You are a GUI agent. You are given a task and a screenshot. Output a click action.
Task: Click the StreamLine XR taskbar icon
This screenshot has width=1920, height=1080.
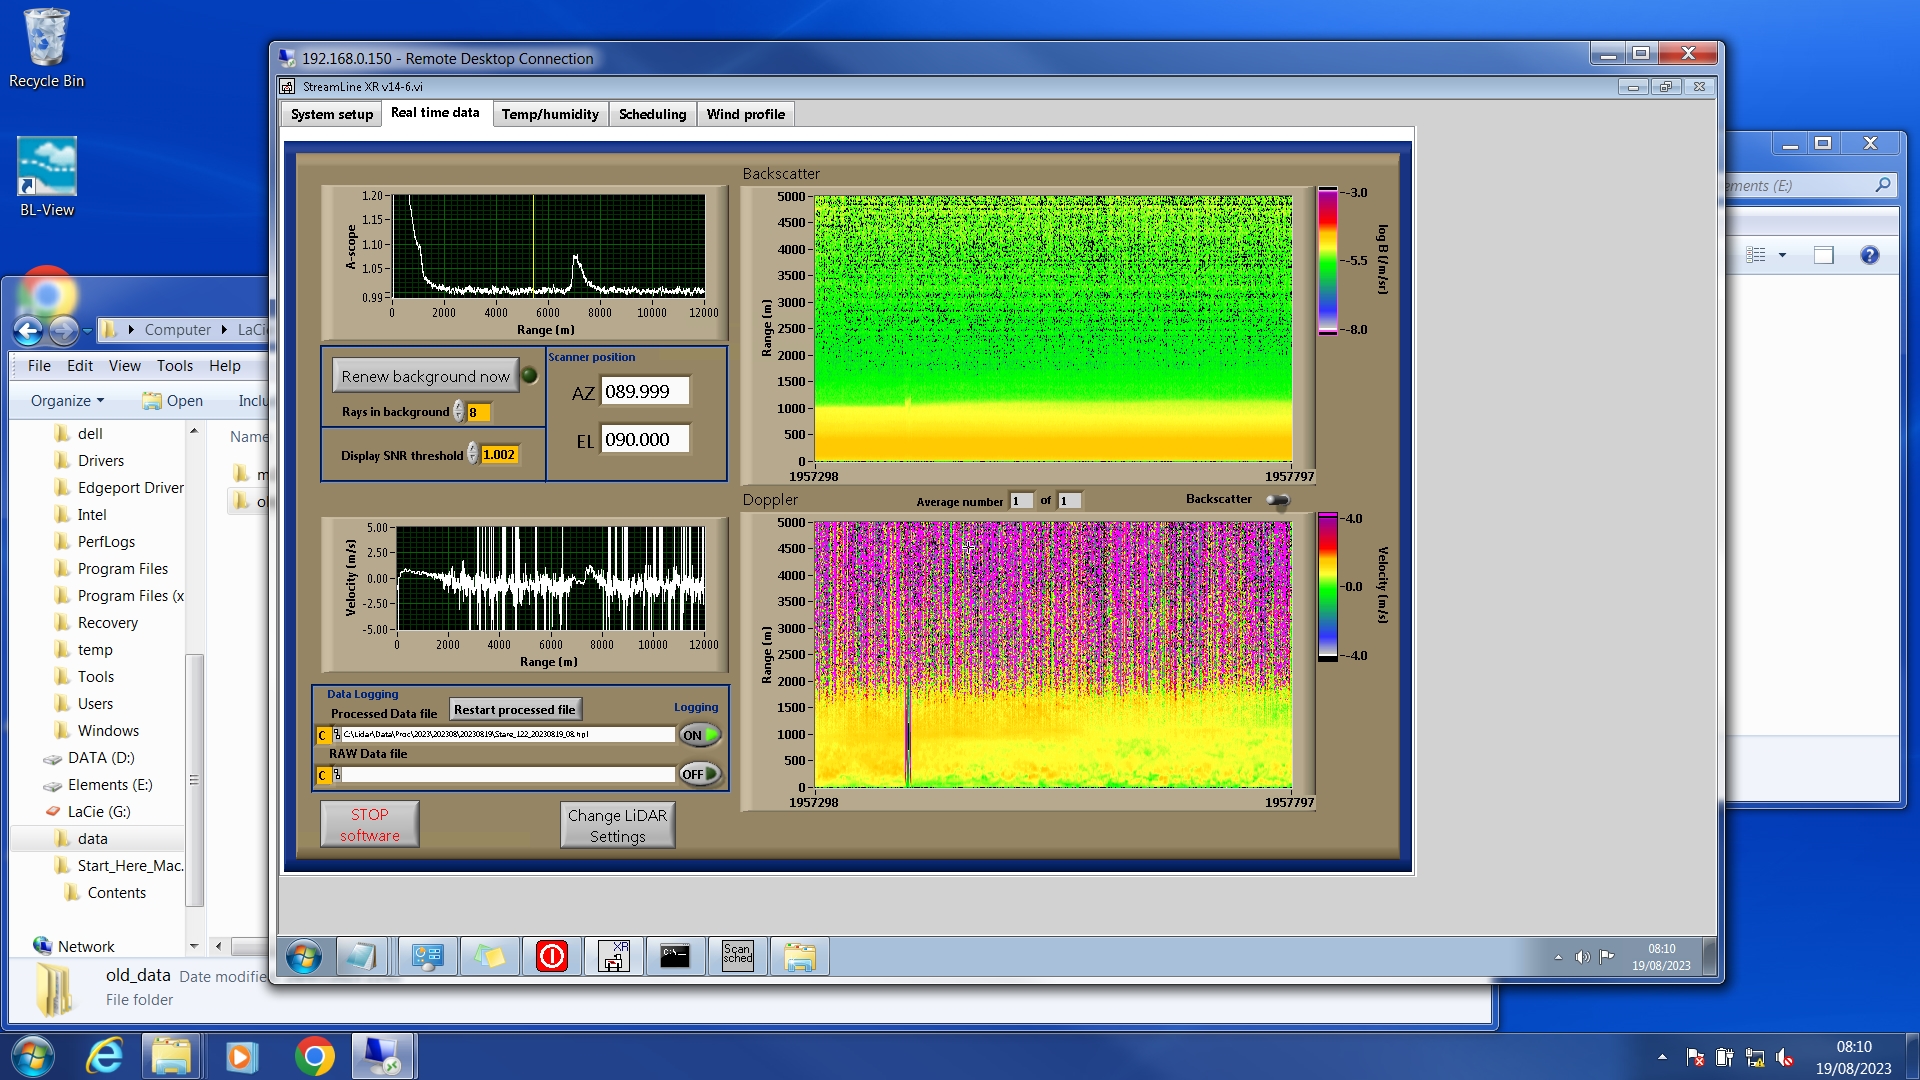click(x=613, y=956)
